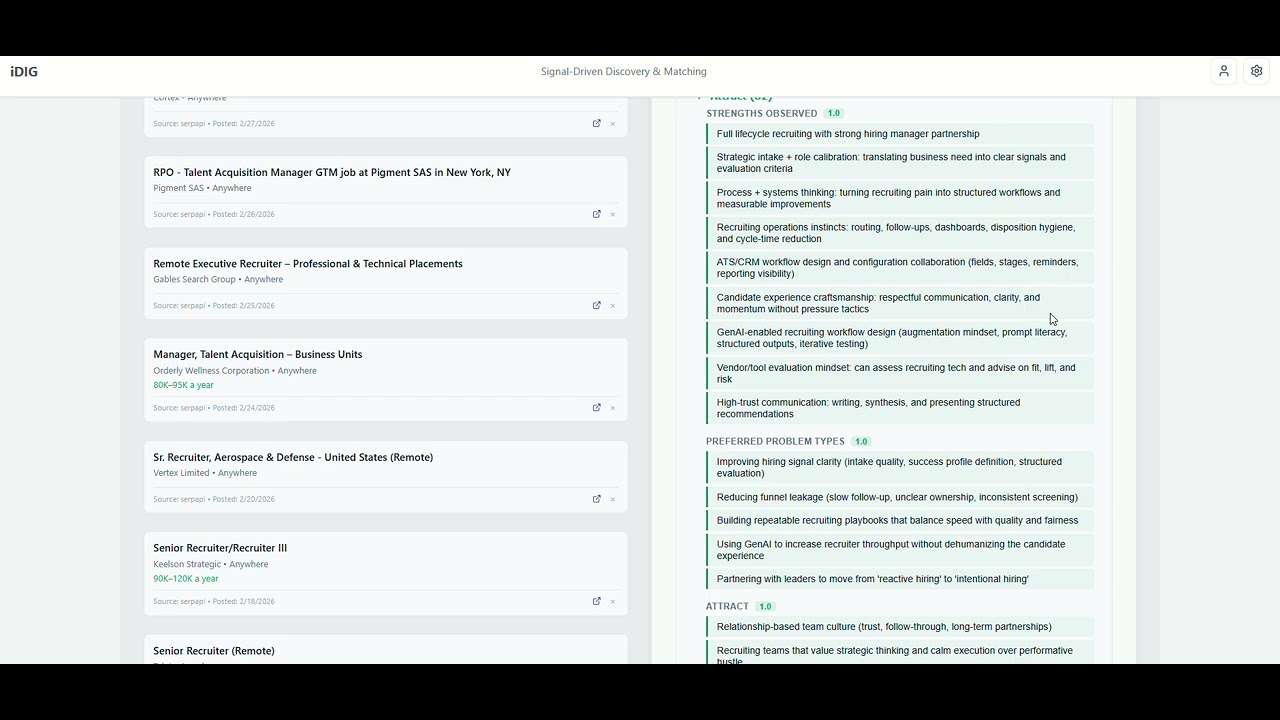Dismiss the Vertex Limited job card
This screenshot has width=1280, height=720.
(613, 499)
